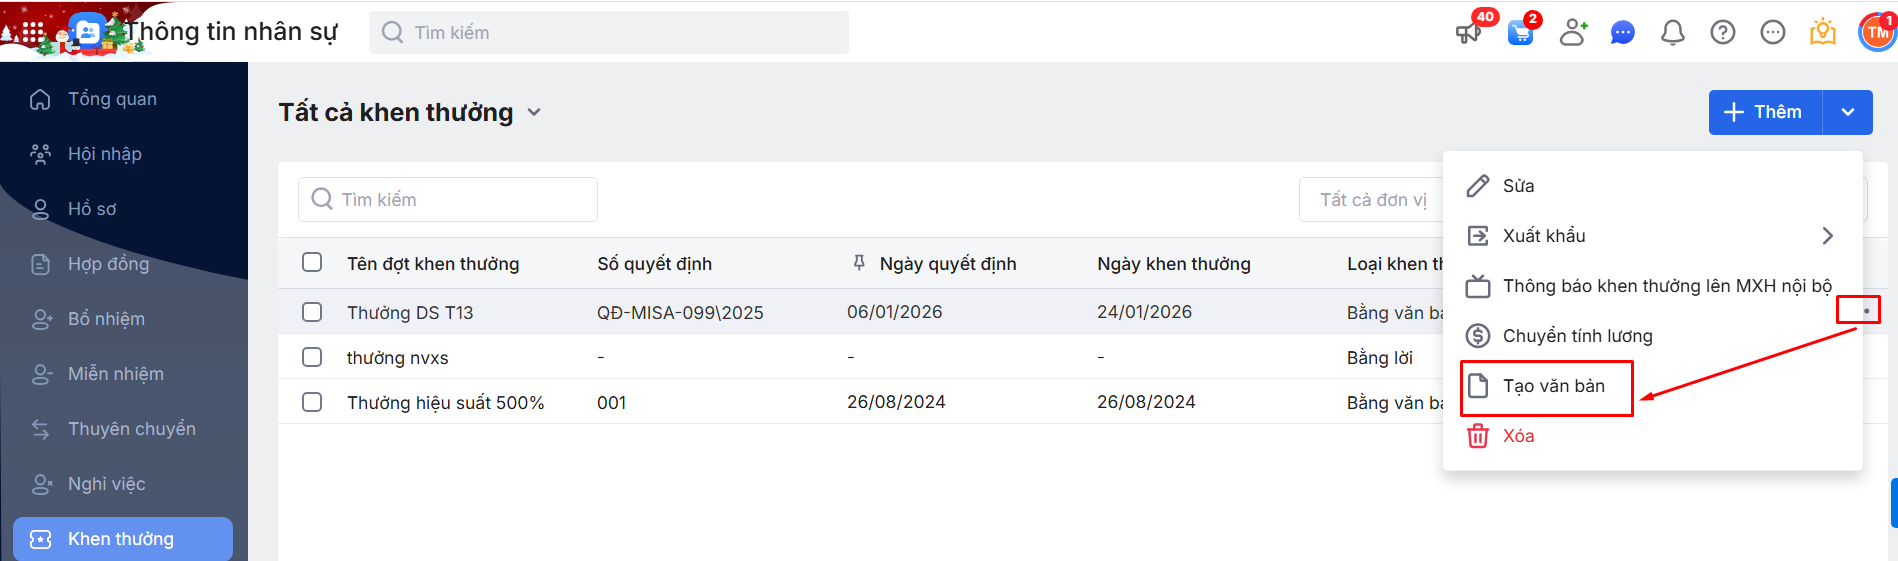Choose Tạo văn bản from context menu
The width and height of the screenshot is (1898, 561).
pyautogui.click(x=1553, y=386)
